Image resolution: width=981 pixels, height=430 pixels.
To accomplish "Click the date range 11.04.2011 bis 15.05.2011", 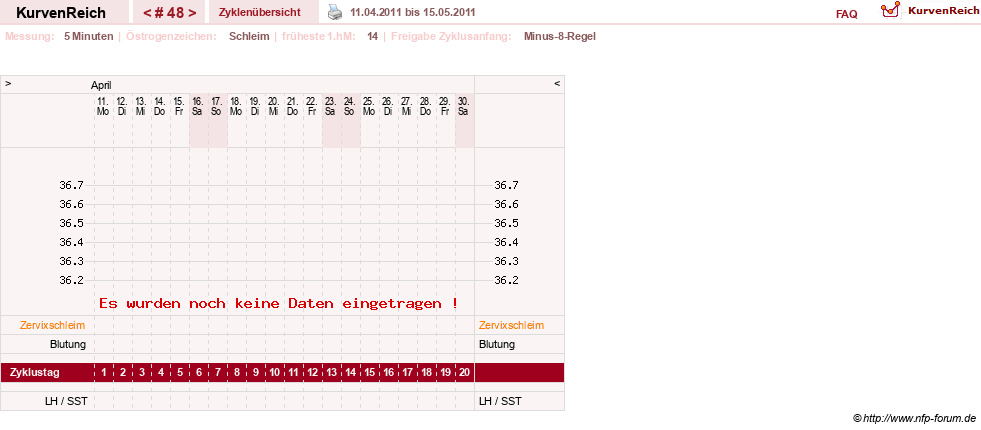I will 413,13.
